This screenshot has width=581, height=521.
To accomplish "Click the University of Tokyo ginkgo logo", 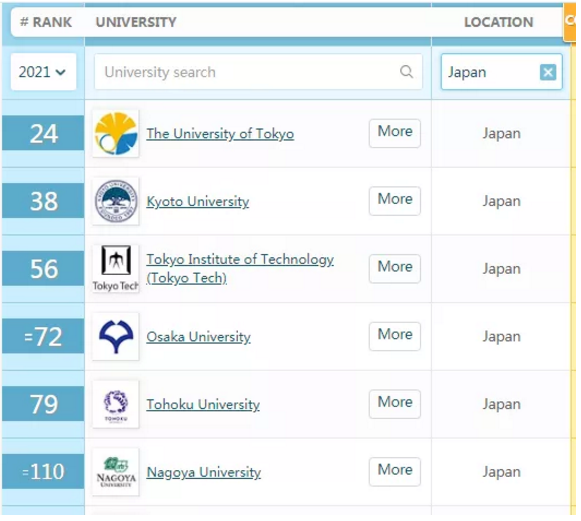I will coord(116,134).
